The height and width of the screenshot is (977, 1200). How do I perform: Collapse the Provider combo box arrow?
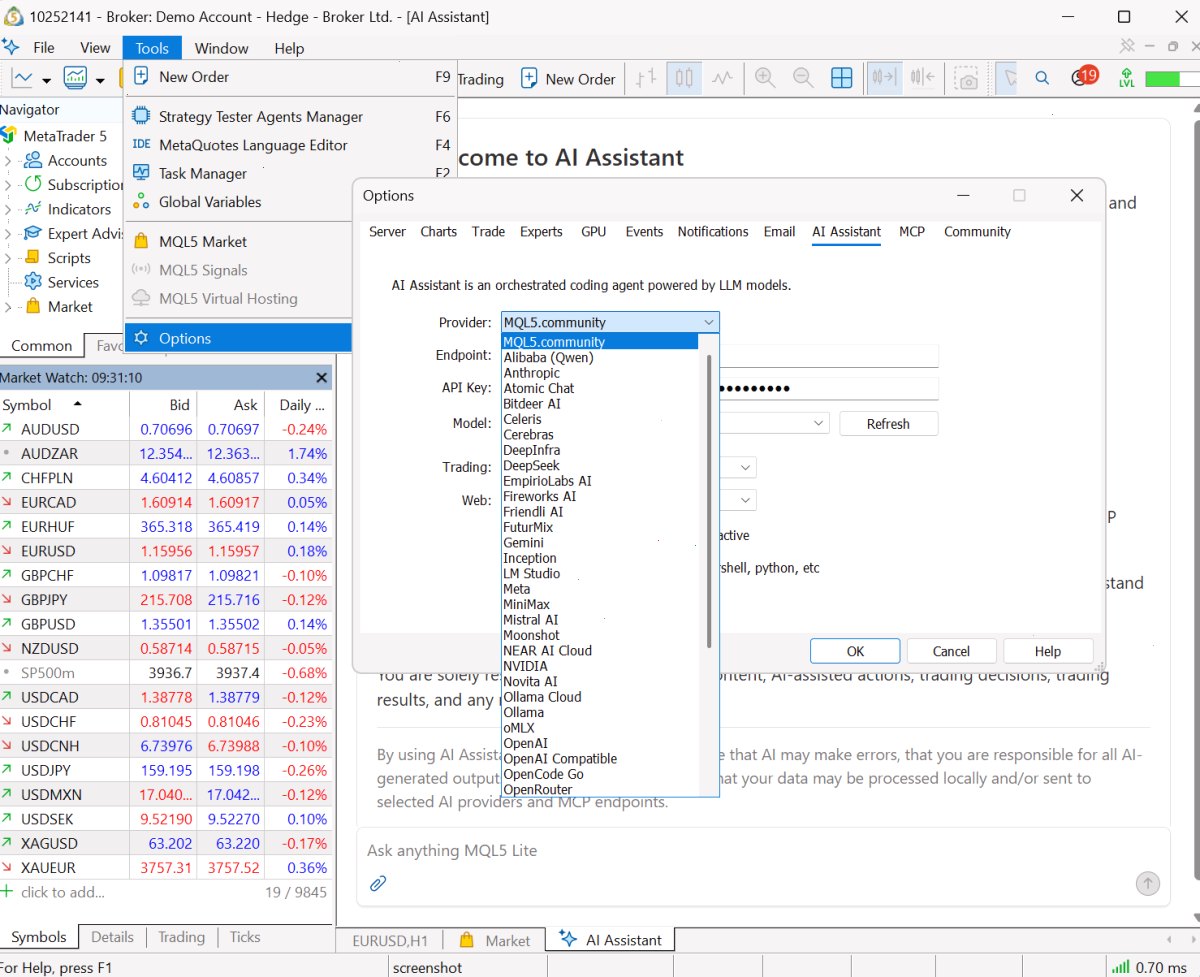pyautogui.click(x=709, y=322)
